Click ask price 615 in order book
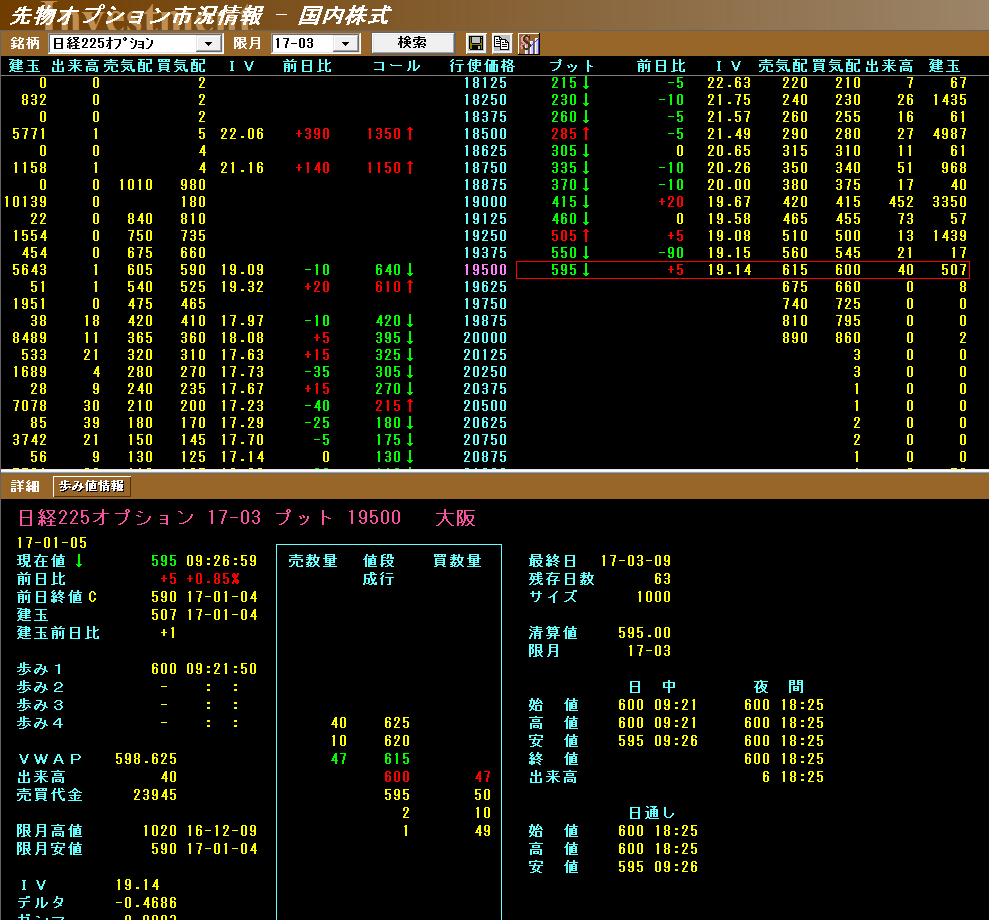This screenshot has height=920, width=989. (x=397, y=759)
